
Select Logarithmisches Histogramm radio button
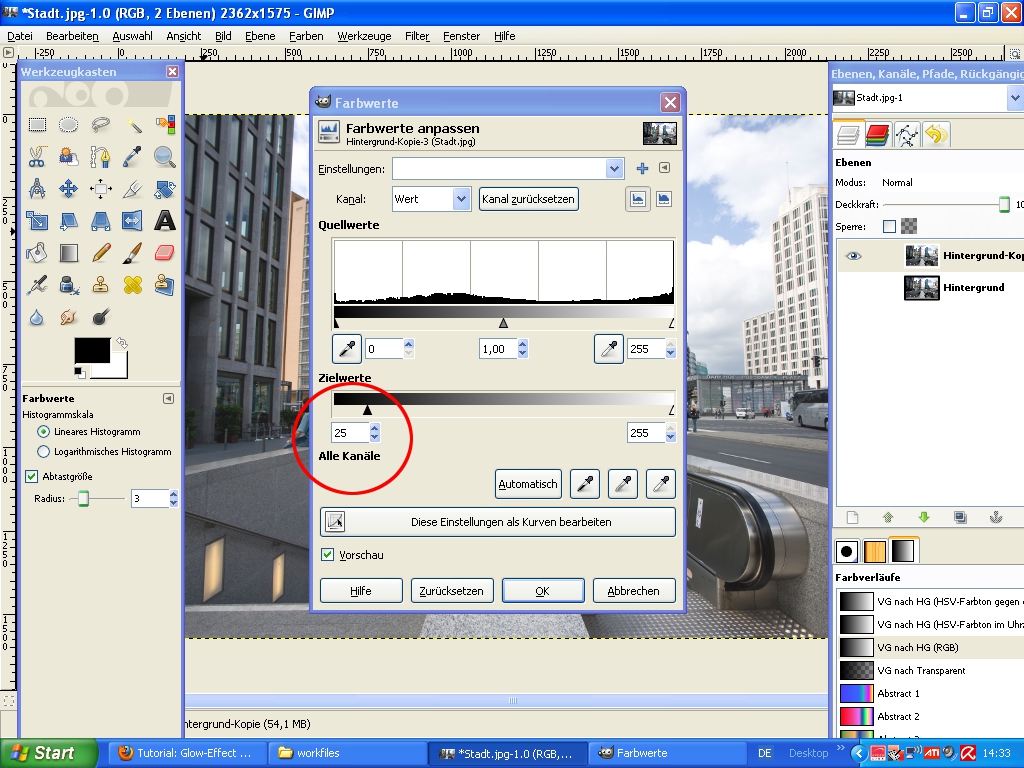43,451
